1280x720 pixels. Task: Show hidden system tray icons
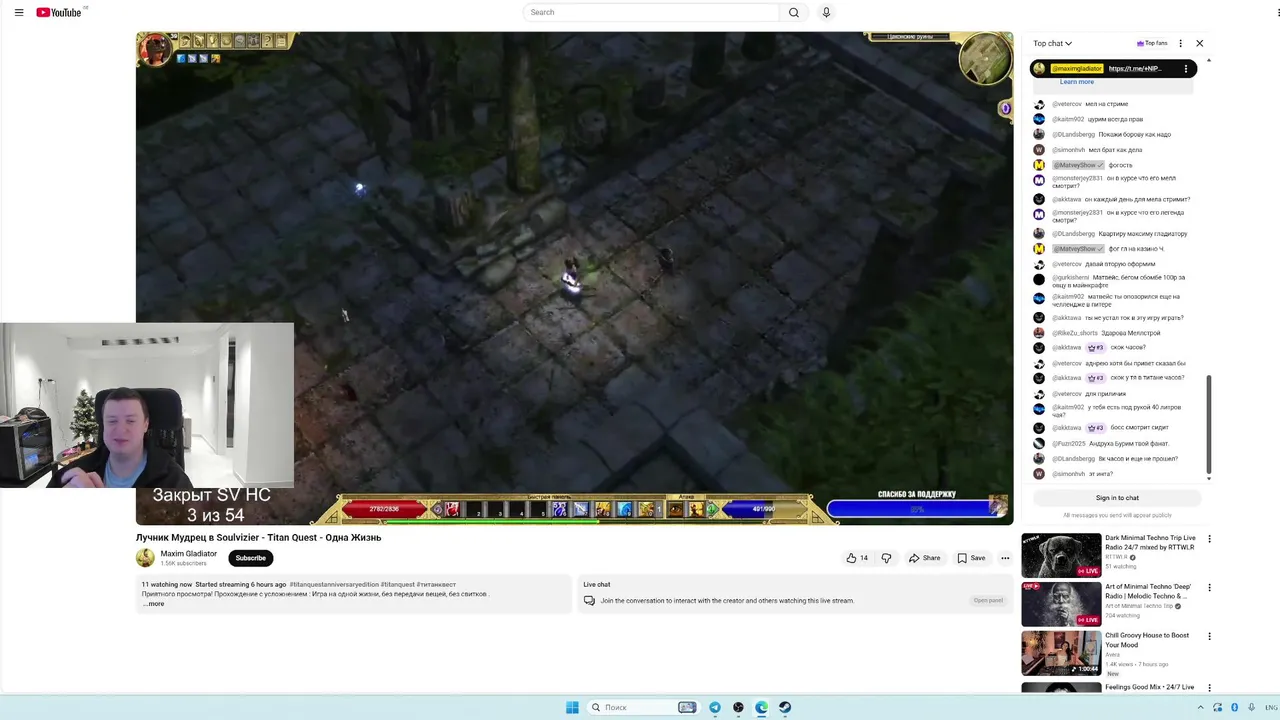1201,707
